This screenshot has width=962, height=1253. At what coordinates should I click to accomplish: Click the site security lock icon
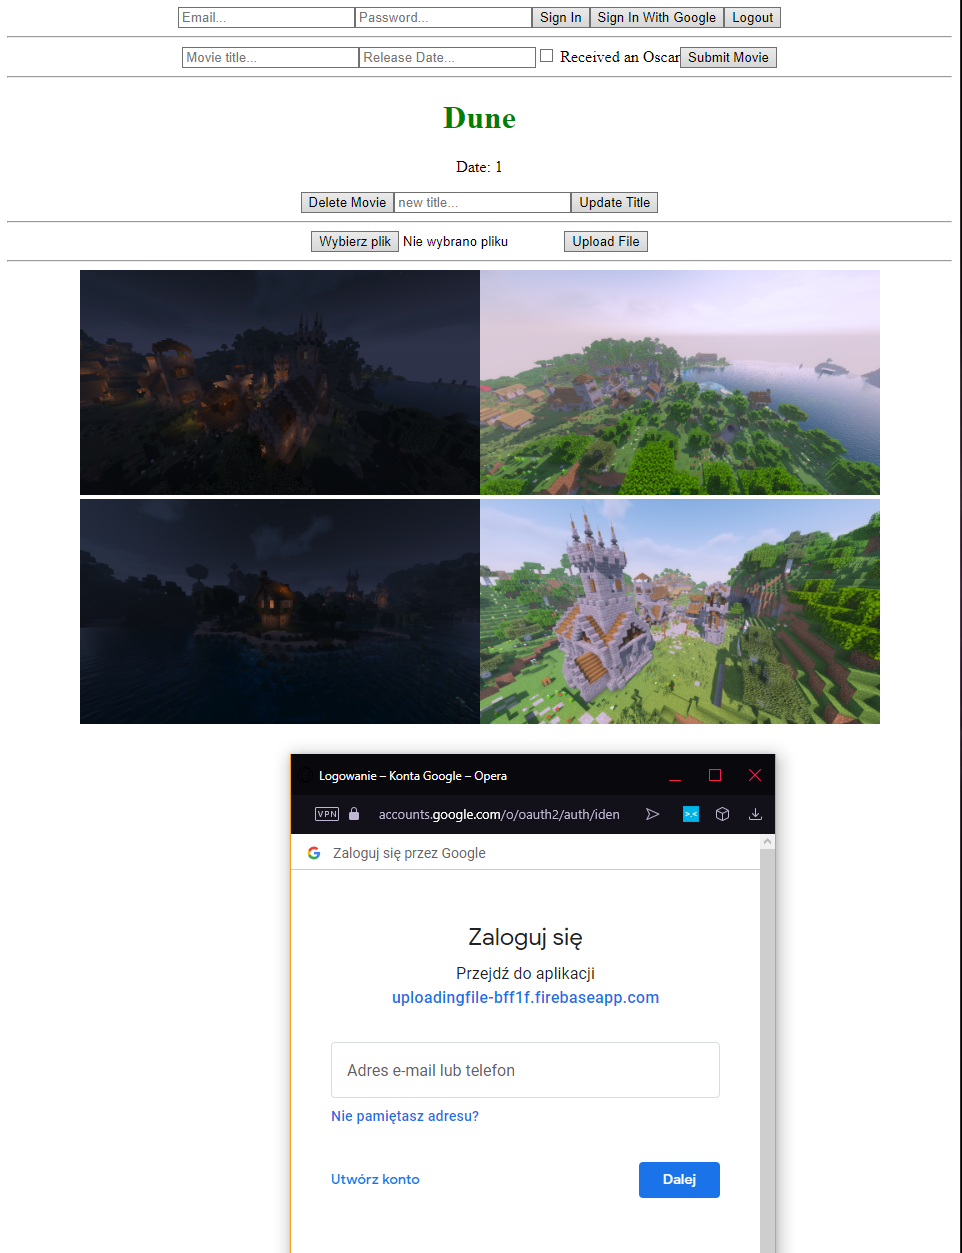click(x=353, y=814)
